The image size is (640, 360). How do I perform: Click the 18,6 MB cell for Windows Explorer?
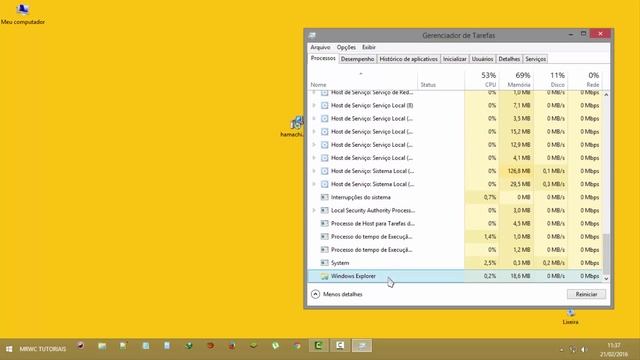click(516, 276)
